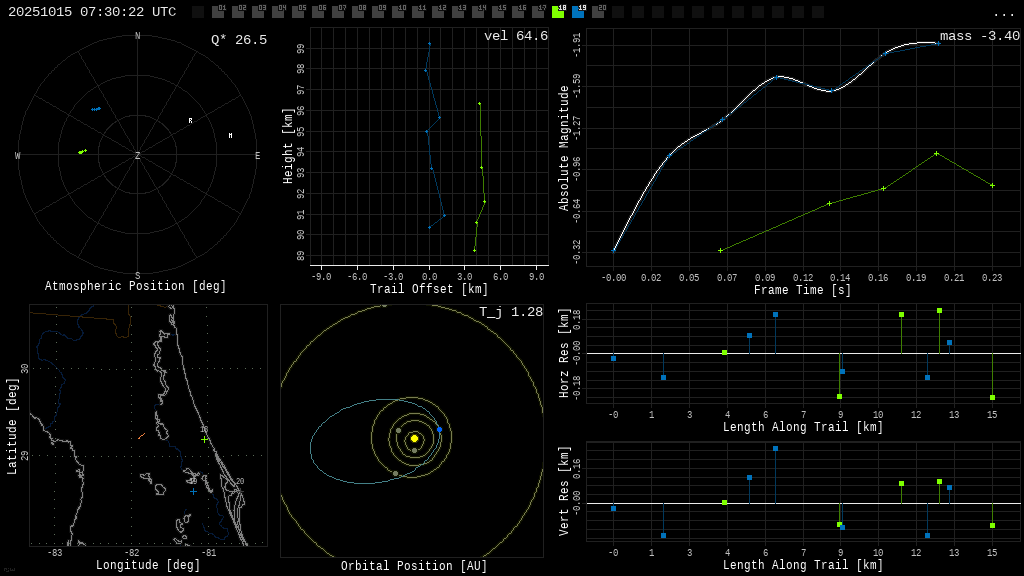This screenshot has height=576, width=1024.
Task: Select the blue camera 19 indicator
Action: (578, 12)
